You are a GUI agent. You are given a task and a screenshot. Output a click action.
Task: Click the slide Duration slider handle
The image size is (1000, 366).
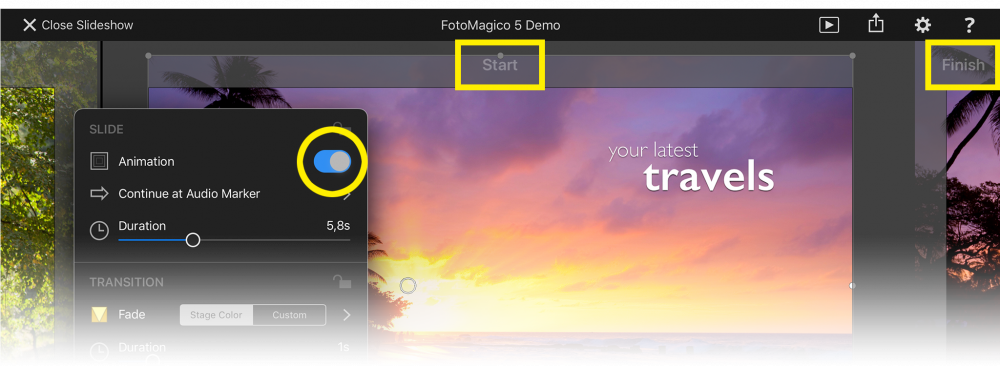193,240
